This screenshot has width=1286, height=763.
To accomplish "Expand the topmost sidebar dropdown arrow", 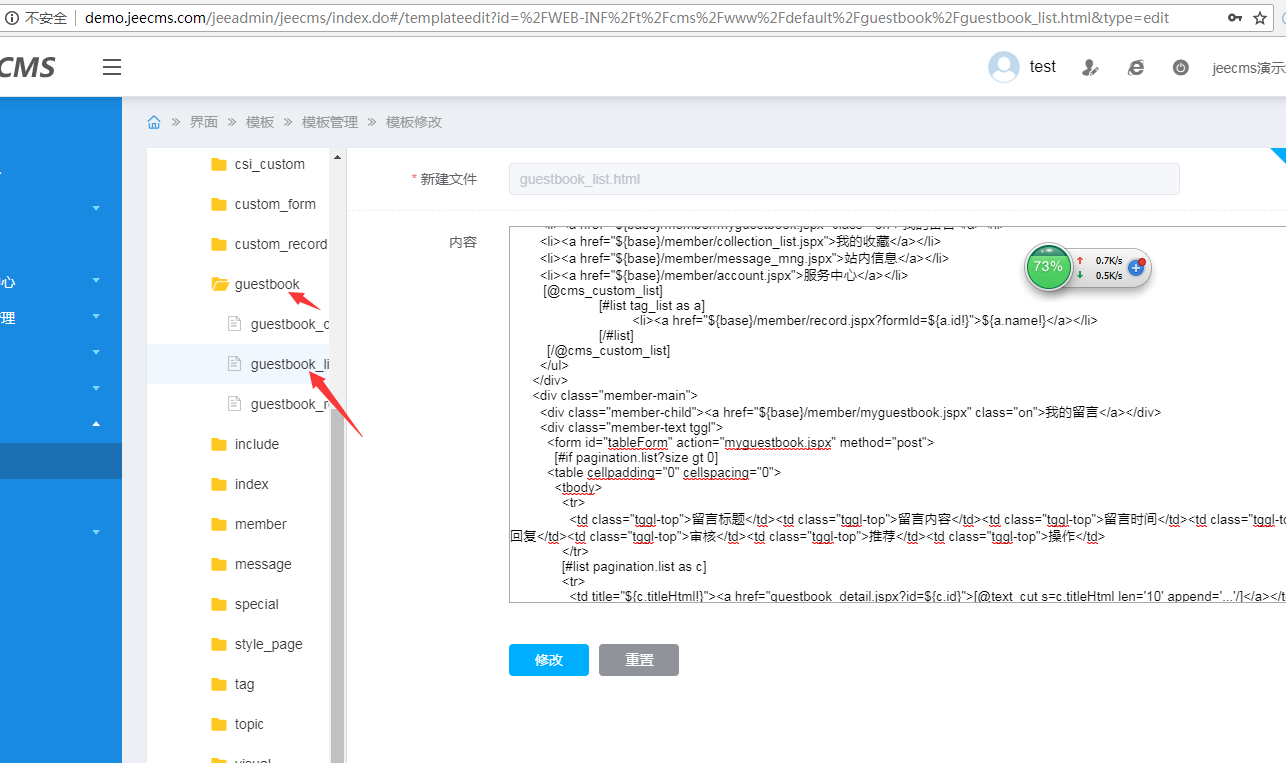I will point(96,208).
